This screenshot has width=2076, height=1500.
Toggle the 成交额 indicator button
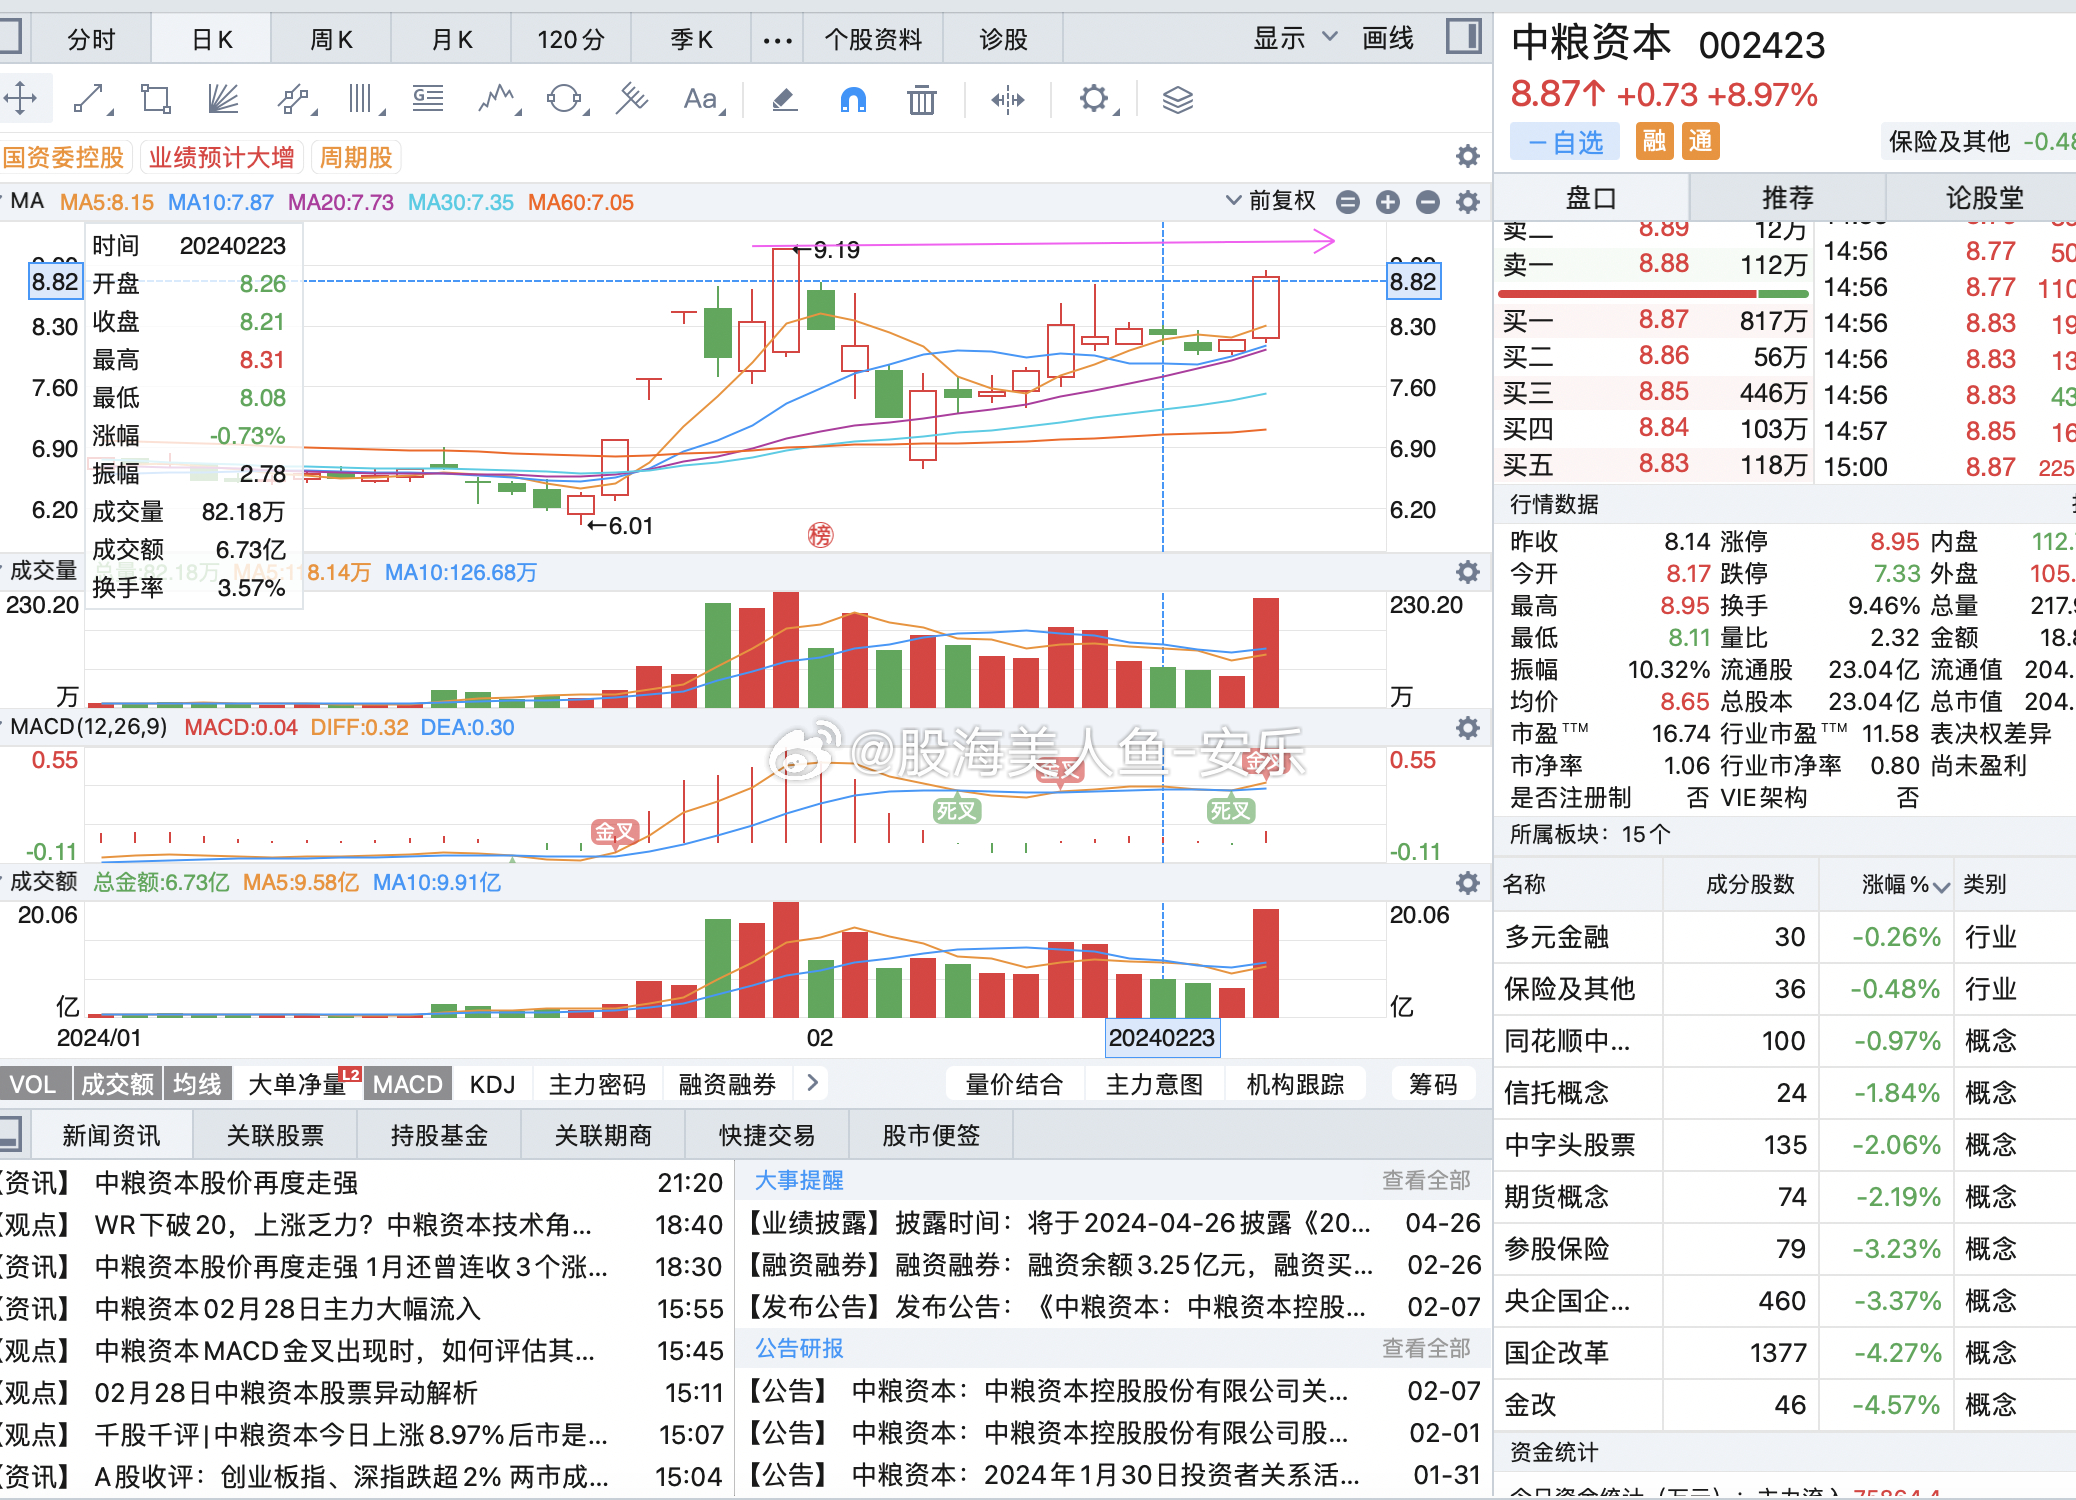coord(117,1084)
